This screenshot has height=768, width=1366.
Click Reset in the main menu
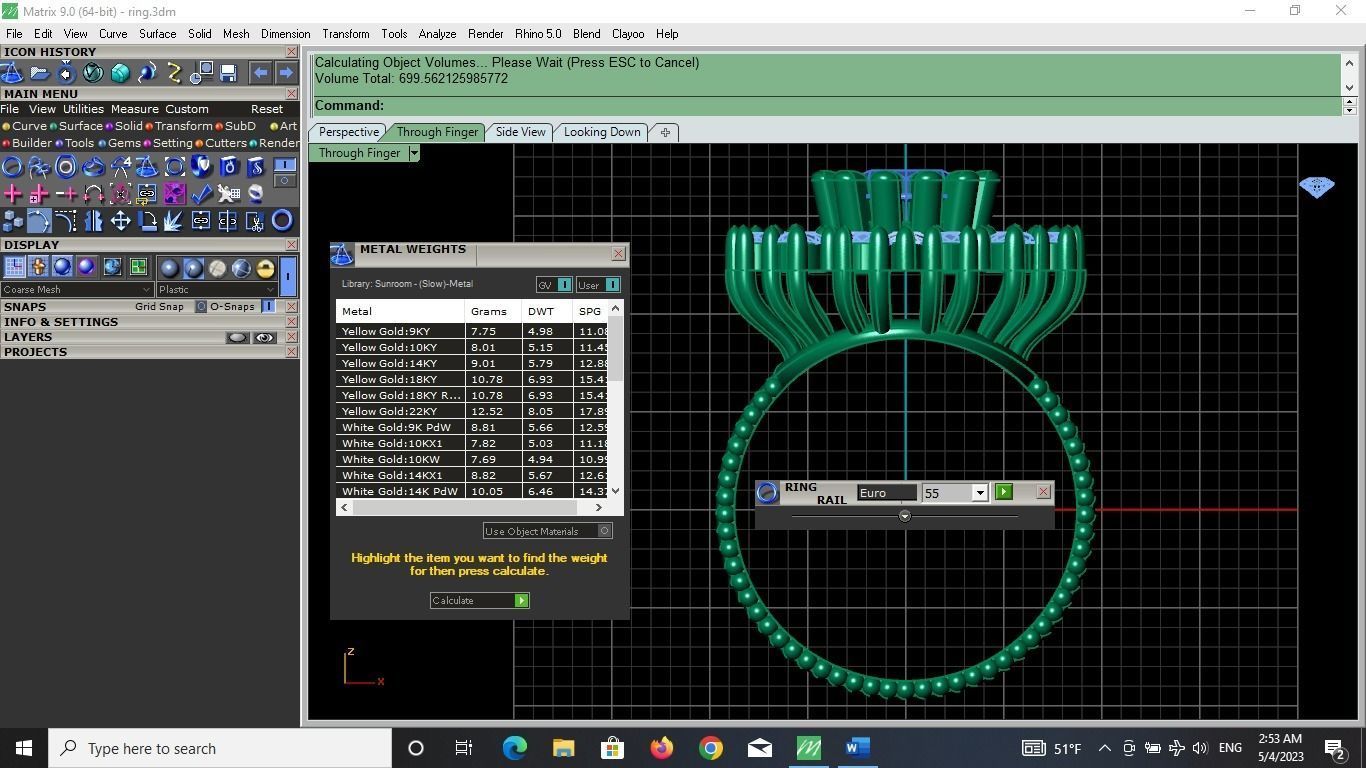(267, 109)
